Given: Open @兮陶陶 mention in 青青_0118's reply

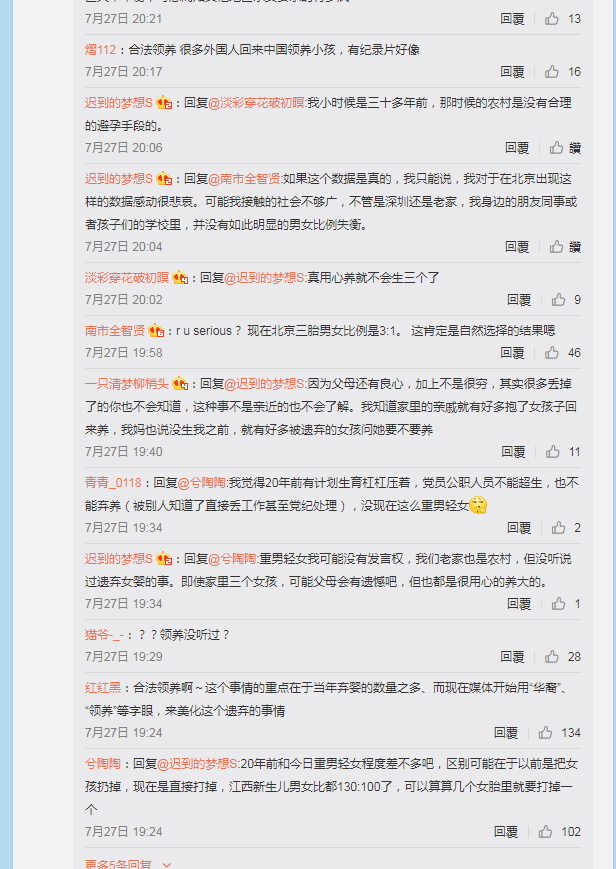Looking at the screenshot, I should (x=202, y=483).
